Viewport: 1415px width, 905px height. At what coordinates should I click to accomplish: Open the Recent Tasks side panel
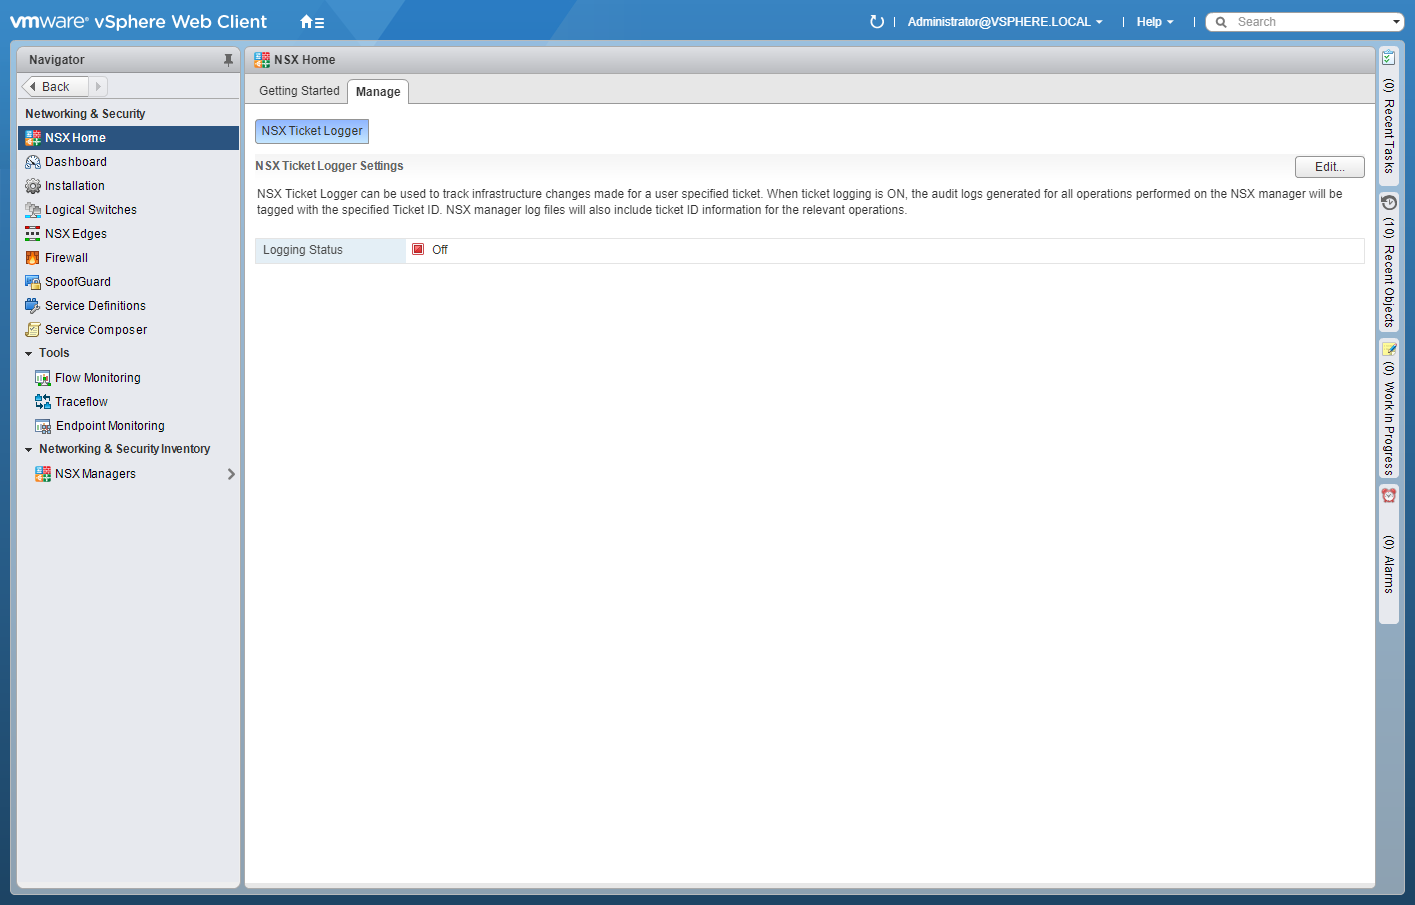pyautogui.click(x=1388, y=115)
